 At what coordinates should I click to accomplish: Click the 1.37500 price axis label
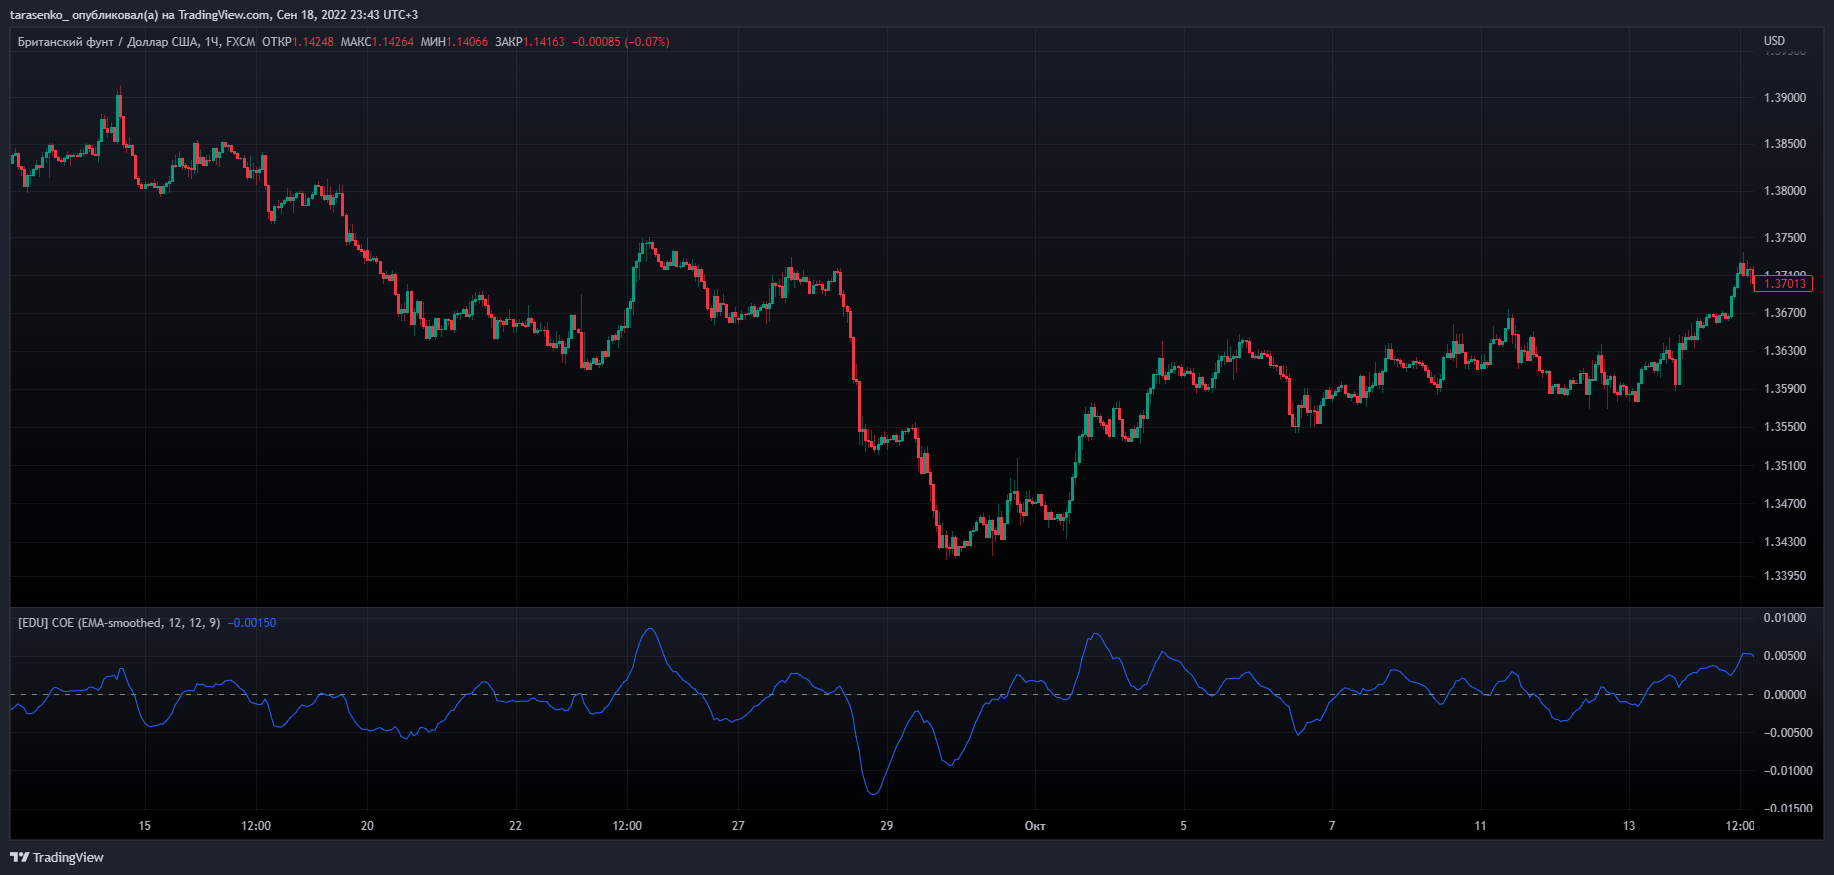tap(1785, 238)
